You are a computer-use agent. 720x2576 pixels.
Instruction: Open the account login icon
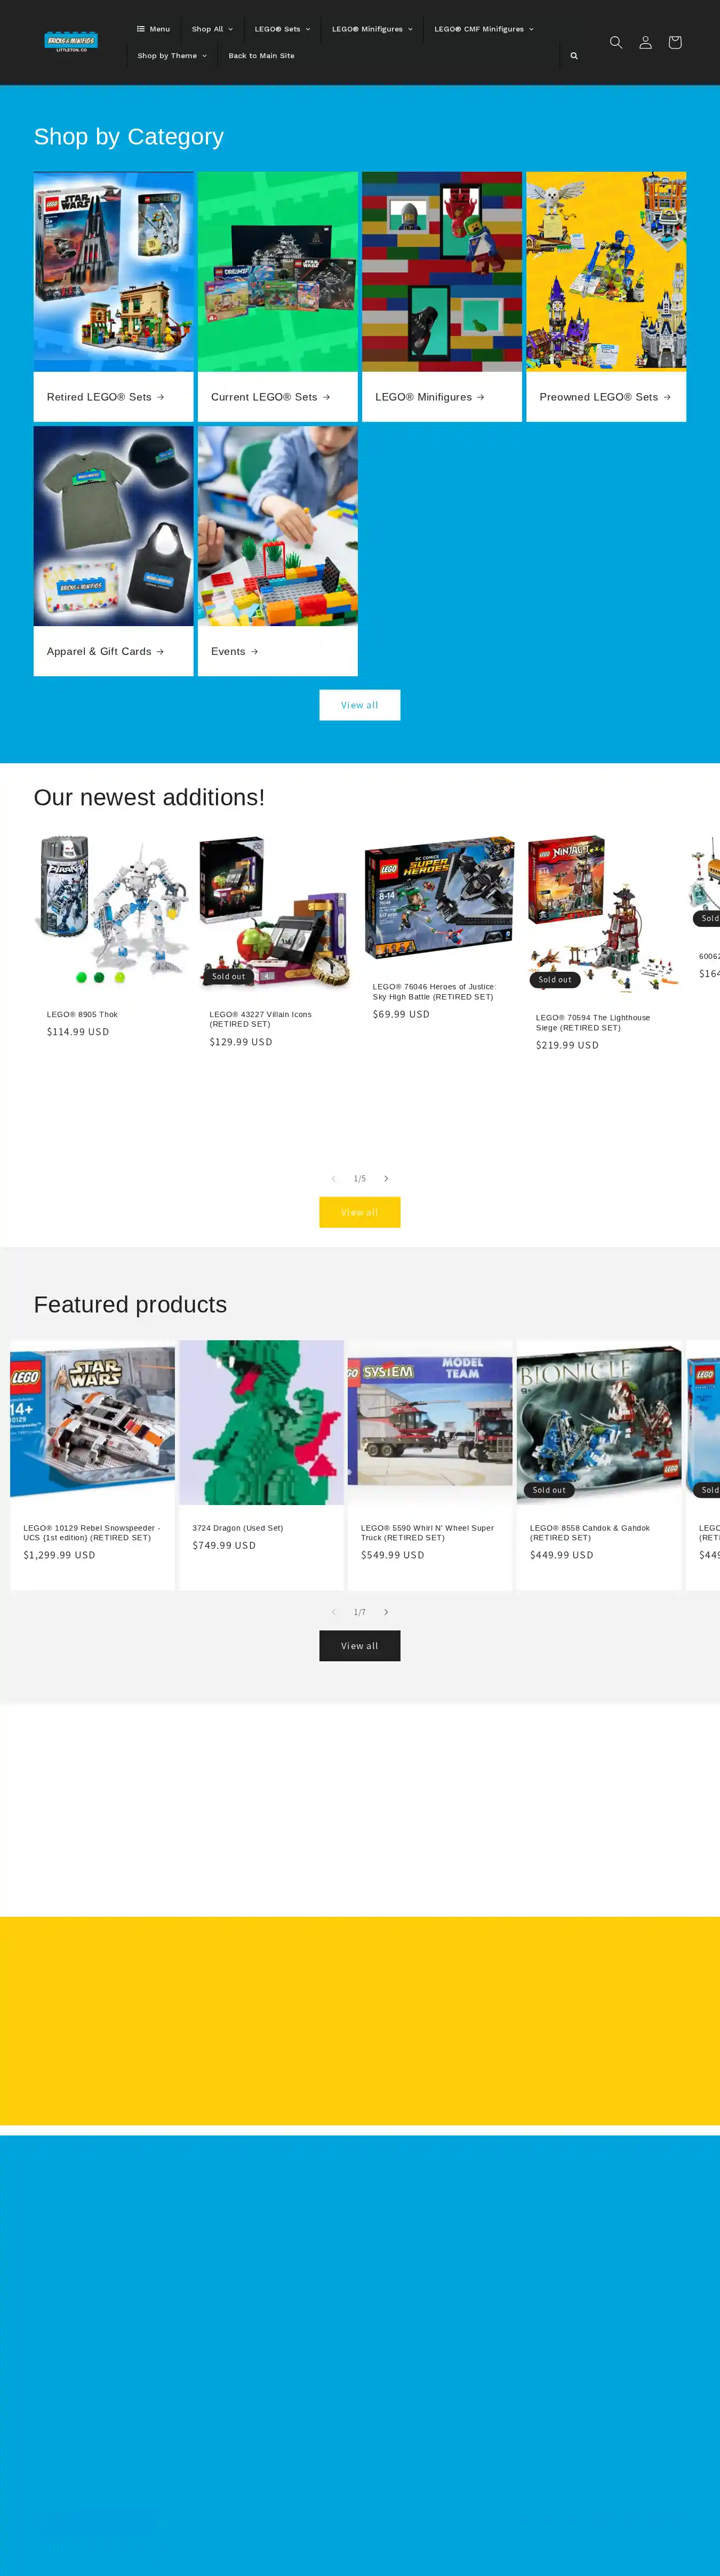coord(645,42)
